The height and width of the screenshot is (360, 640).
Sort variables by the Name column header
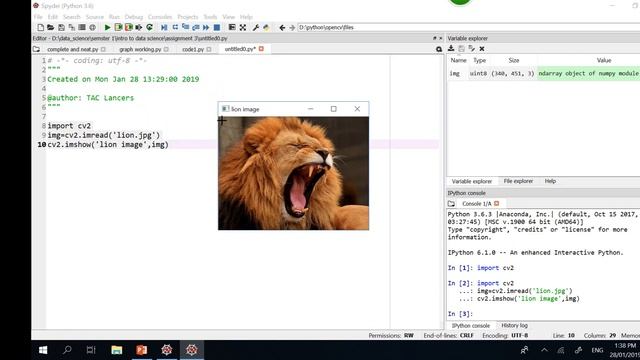tap(458, 60)
